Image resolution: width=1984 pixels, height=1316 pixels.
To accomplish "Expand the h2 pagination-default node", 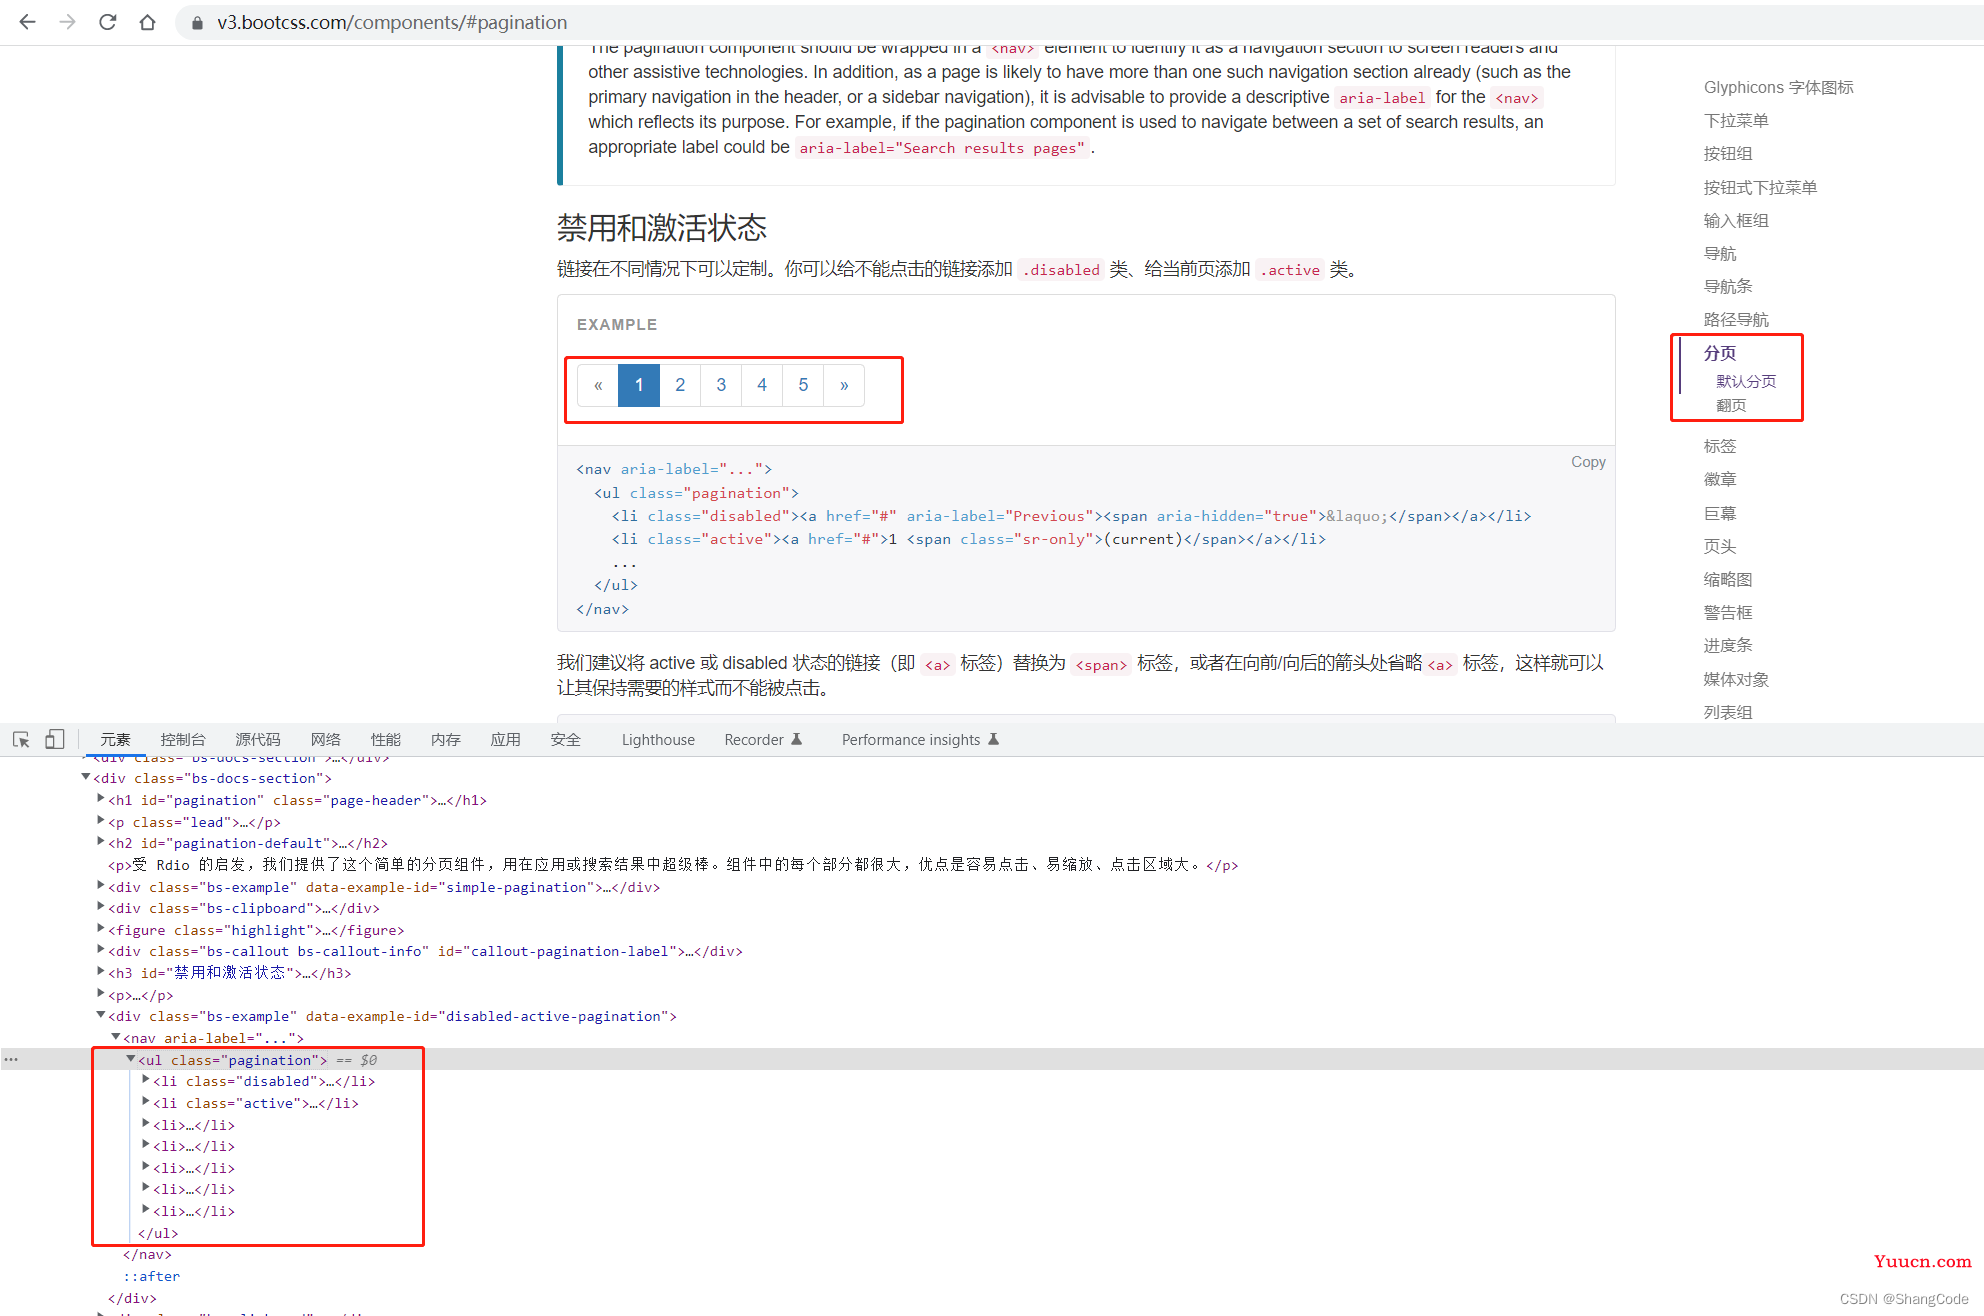I will (x=101, y=842).
